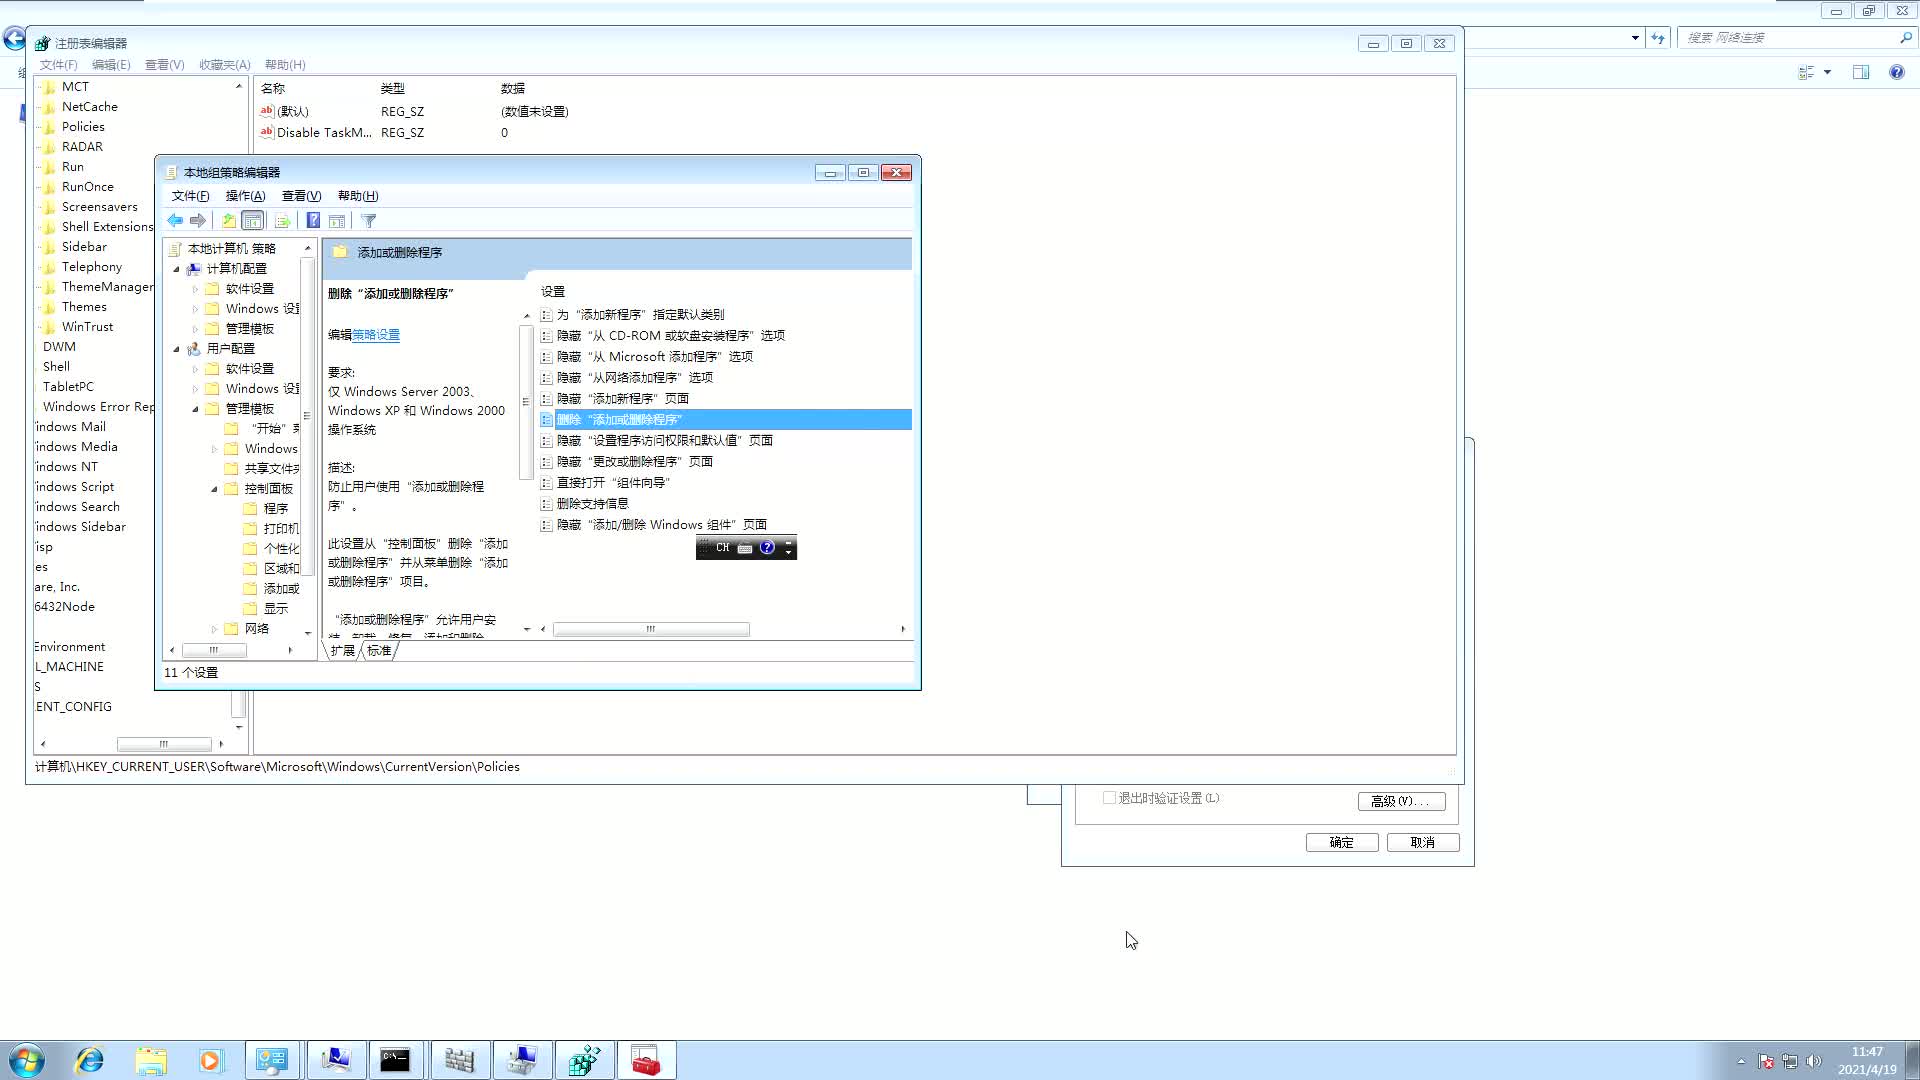Screen dimensions: 1920x1080
Task: Toggle Show/Hide console tree toolbar icon
Action: click(x=253, y=221)
